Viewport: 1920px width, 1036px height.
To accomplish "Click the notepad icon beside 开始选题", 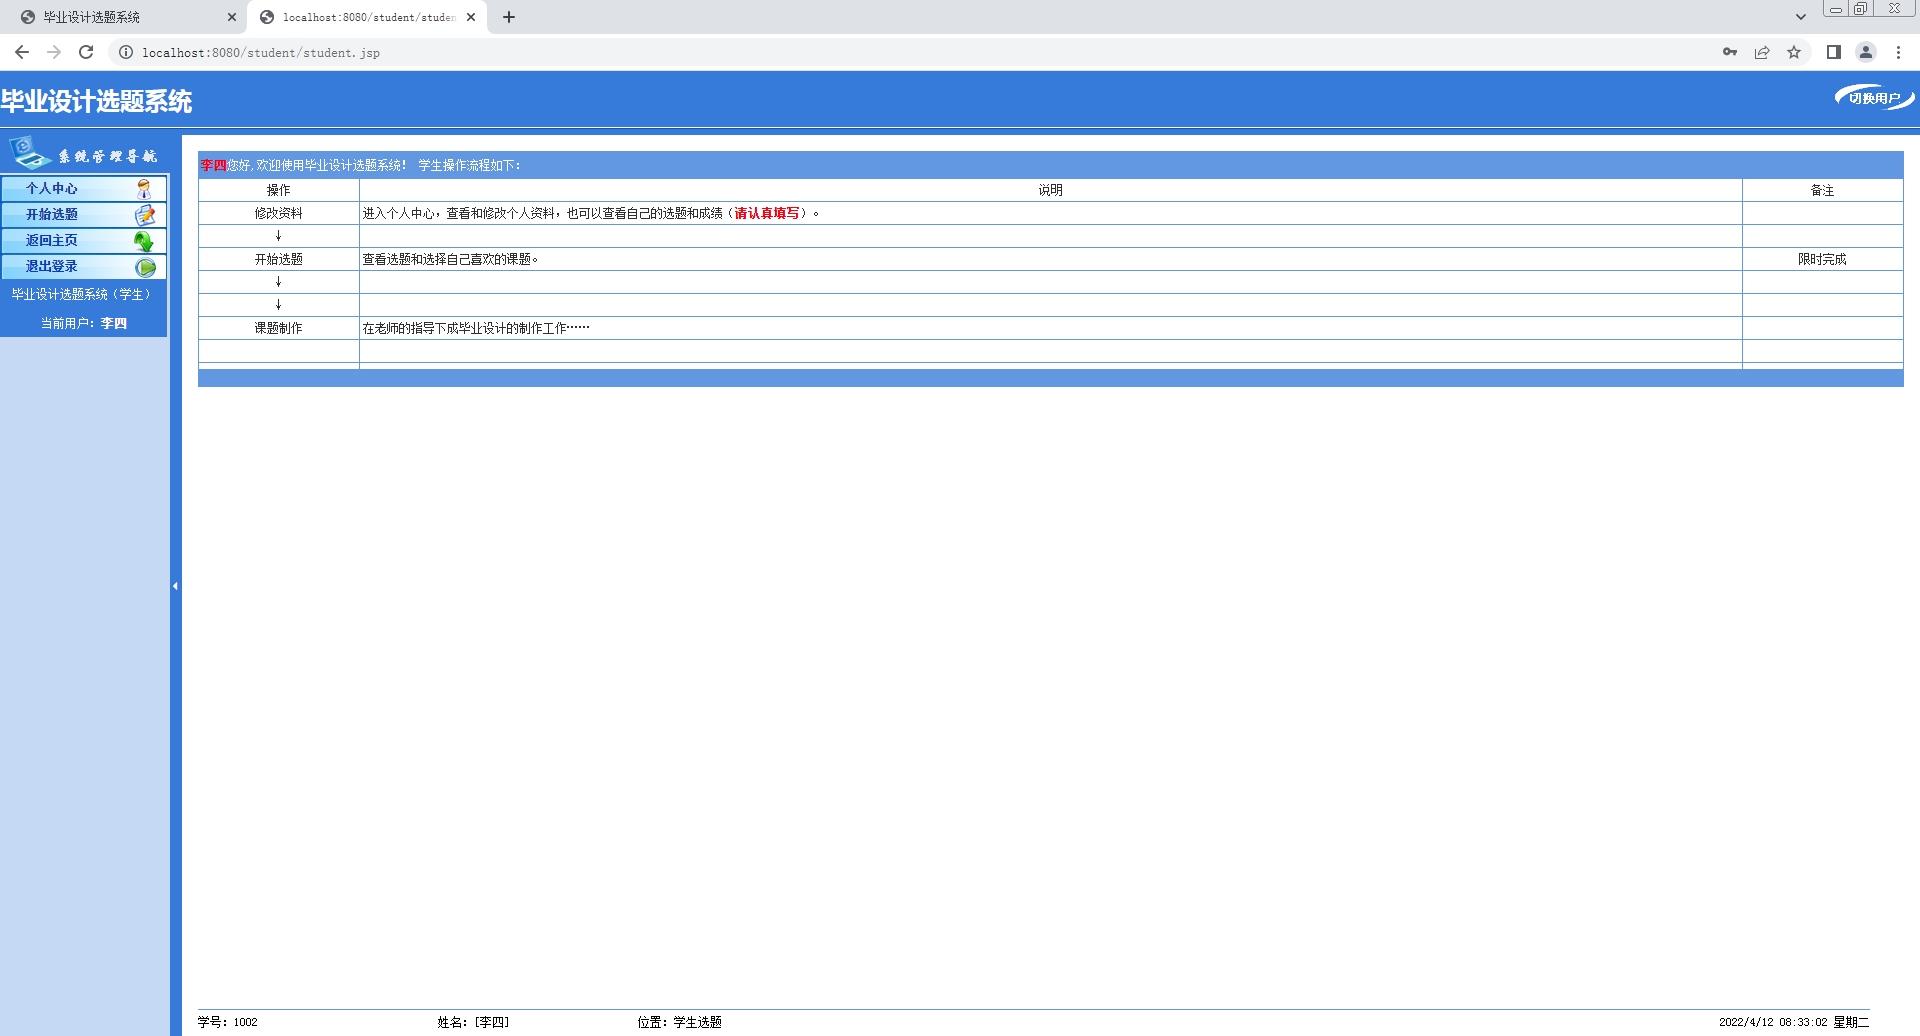I will coord(145,214).
